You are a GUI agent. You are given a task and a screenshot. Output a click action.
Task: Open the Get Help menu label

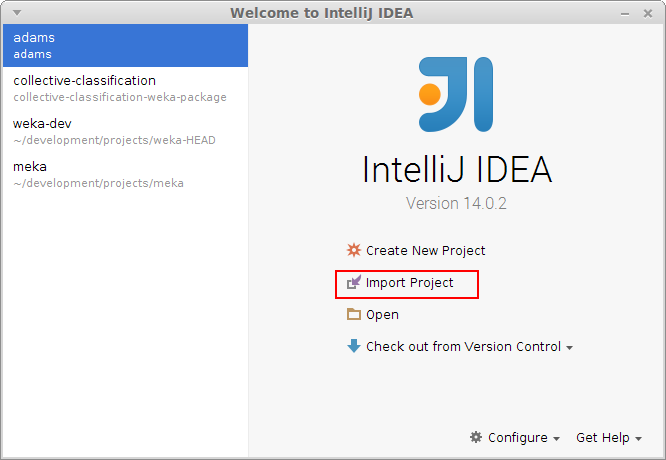pyautogui.click(x=603, y=438)
